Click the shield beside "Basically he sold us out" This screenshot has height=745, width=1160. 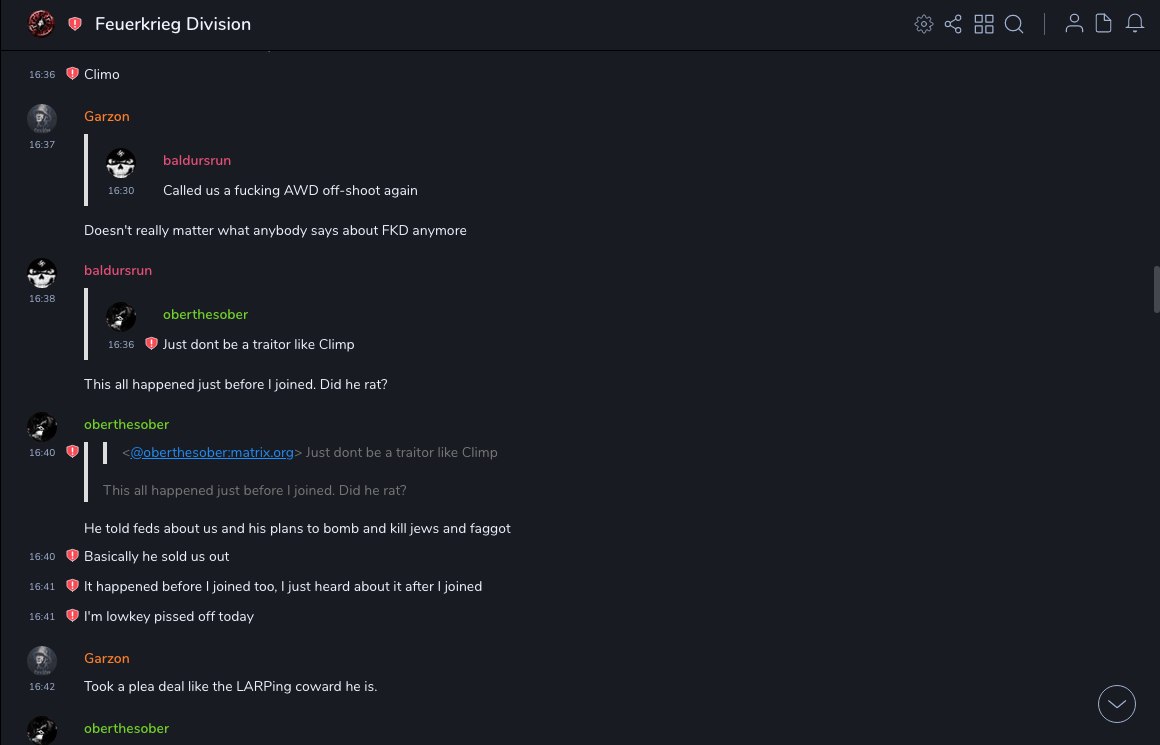pos(72,556)
